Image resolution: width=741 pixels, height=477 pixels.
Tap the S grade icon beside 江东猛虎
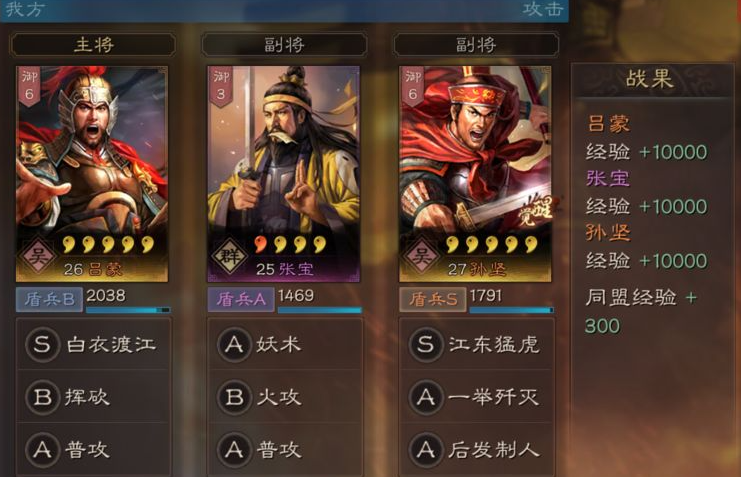tap(426, 344)
